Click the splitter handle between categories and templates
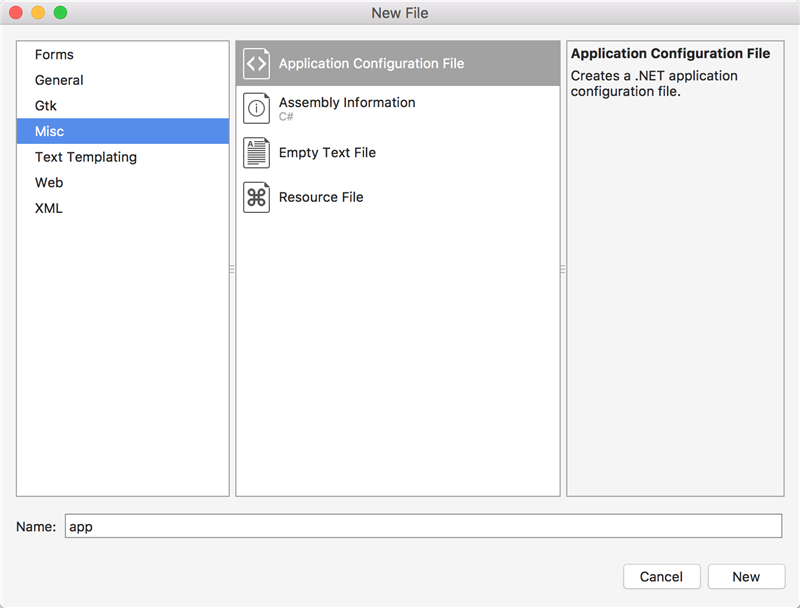The height and width of the screenshot is (608, 800). 232,269
